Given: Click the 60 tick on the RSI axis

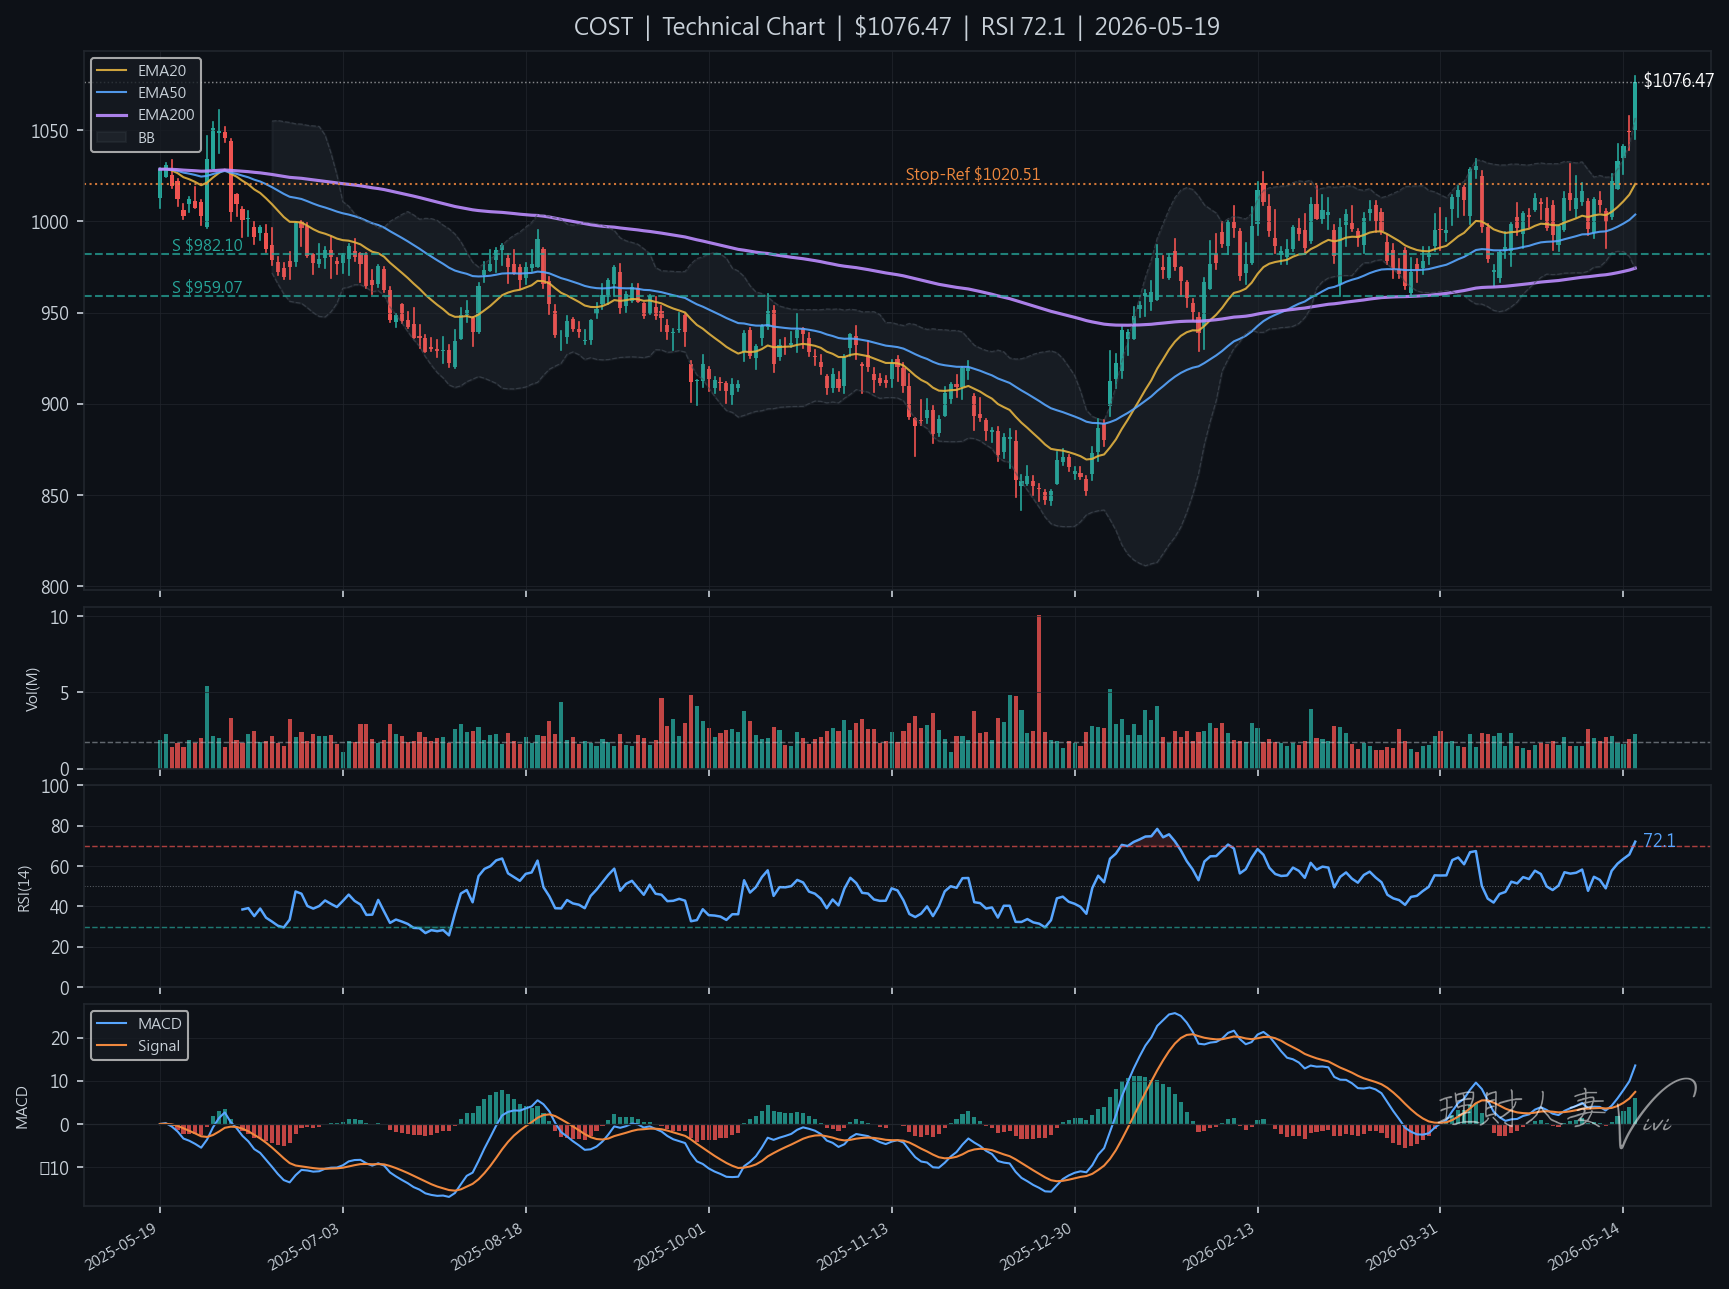Looking at the screenshot, I should [x=60, y=867].
